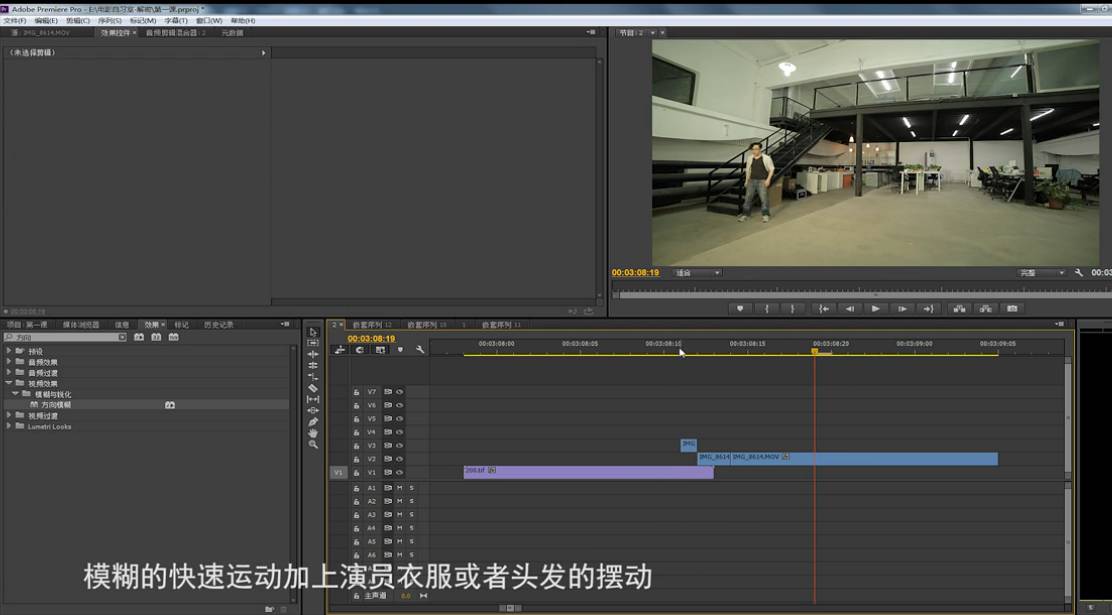
Task: Toggle visibility eye of track V5
Action: (x=399, y=419)
